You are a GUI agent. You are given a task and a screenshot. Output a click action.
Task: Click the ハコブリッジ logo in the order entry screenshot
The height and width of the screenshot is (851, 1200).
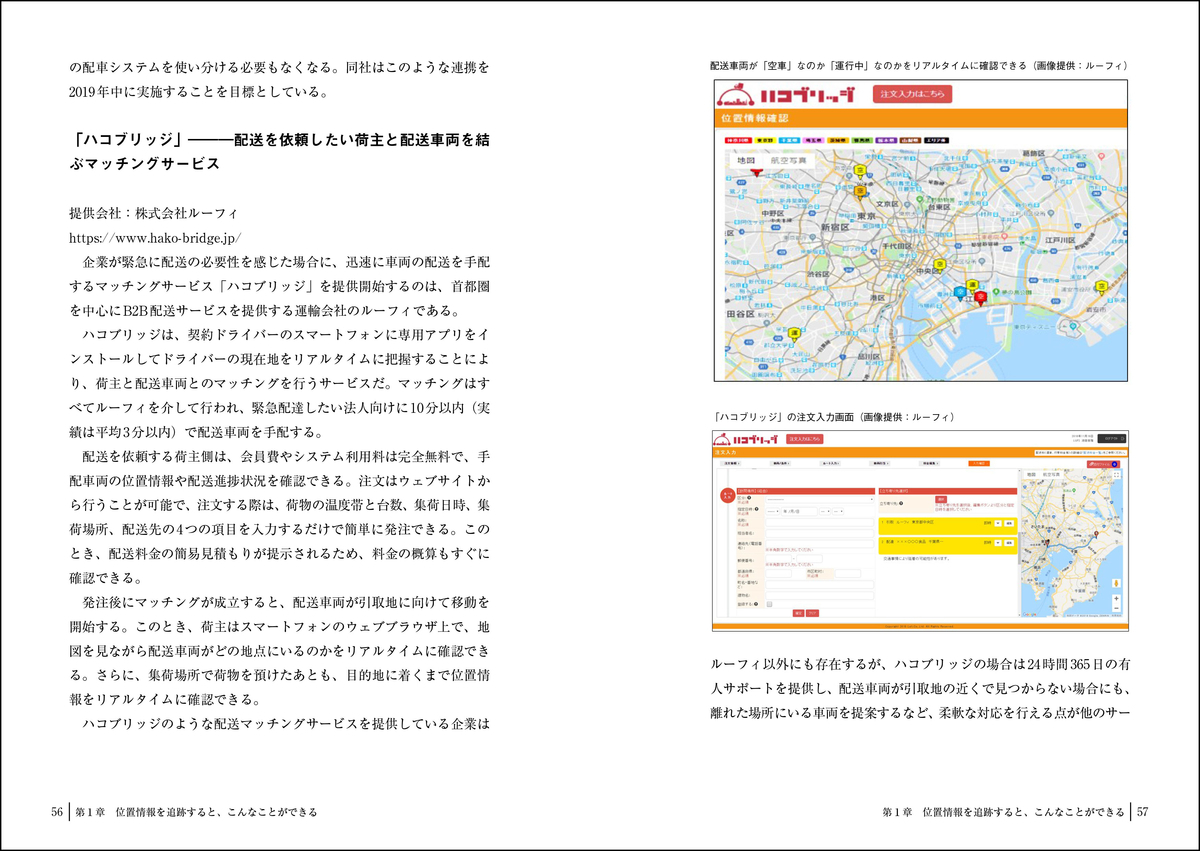click(x=745, y=439)
